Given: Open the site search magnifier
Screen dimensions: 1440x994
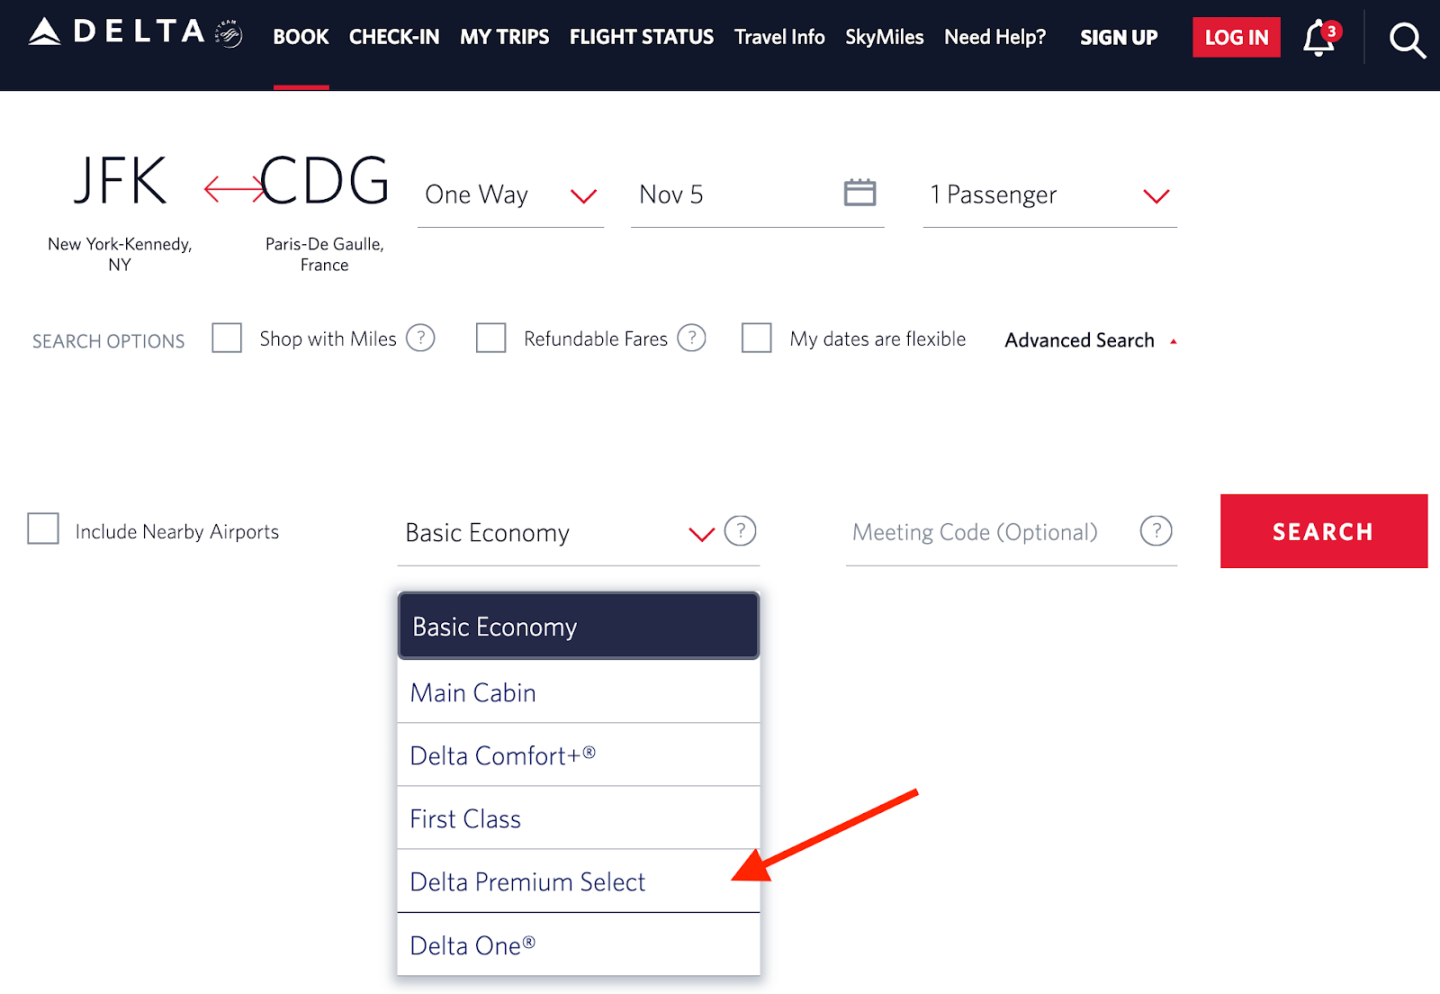Looking at the screenshot, I should pyautogui.click(x=1407, y=40).
